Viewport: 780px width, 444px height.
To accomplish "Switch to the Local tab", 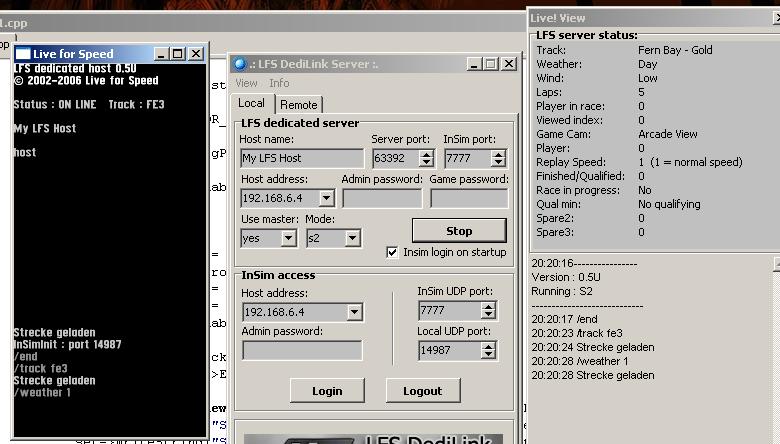I will pos(251,103).
